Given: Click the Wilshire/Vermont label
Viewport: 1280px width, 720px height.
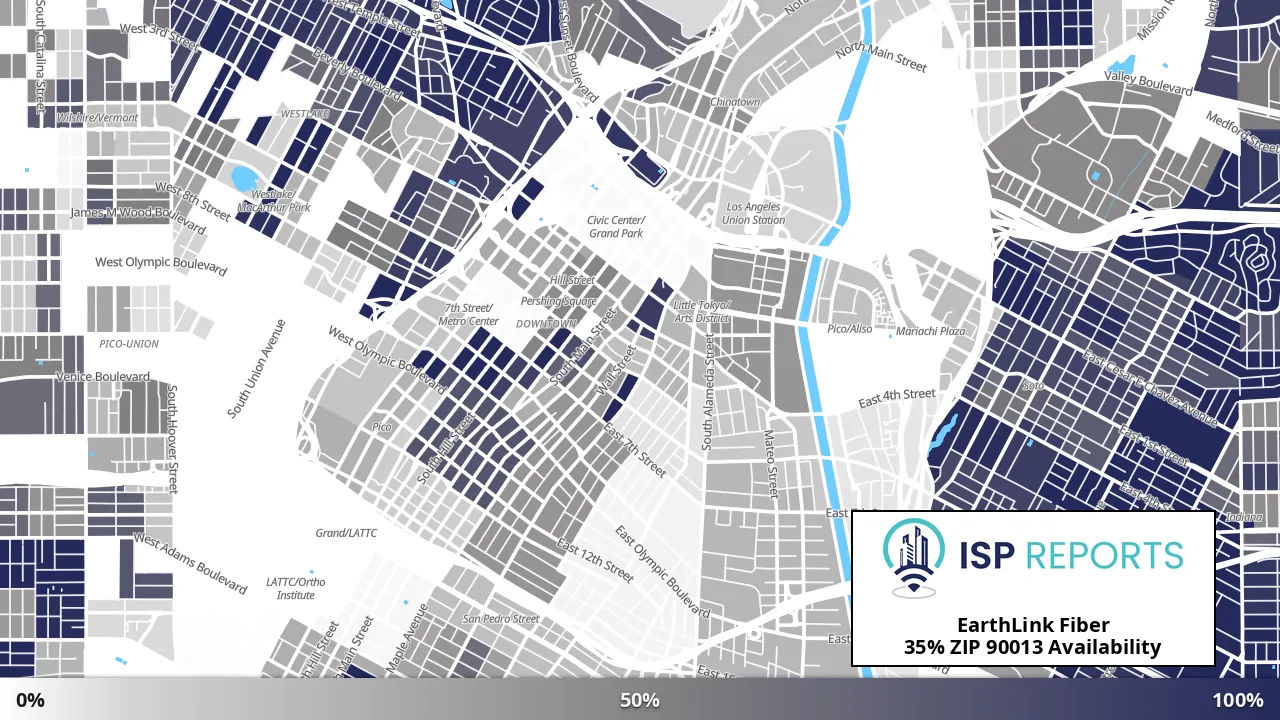Looking at the screenshot, I should click(97, 118).
